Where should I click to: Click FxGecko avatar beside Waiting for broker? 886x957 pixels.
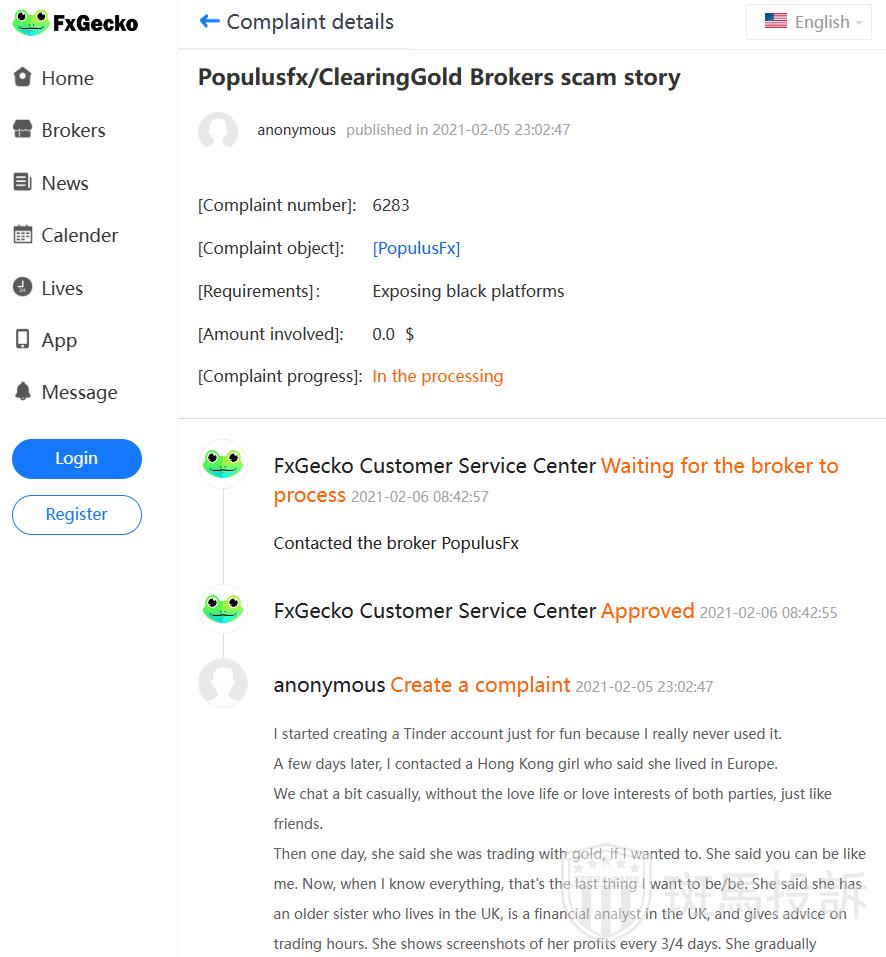pos(223,464)
